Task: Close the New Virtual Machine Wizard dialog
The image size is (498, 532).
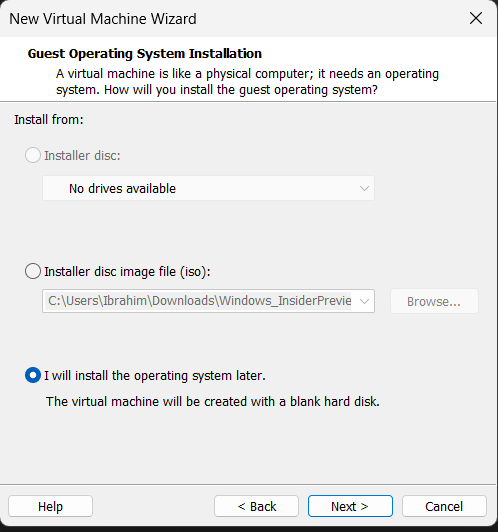Action: 476,18
